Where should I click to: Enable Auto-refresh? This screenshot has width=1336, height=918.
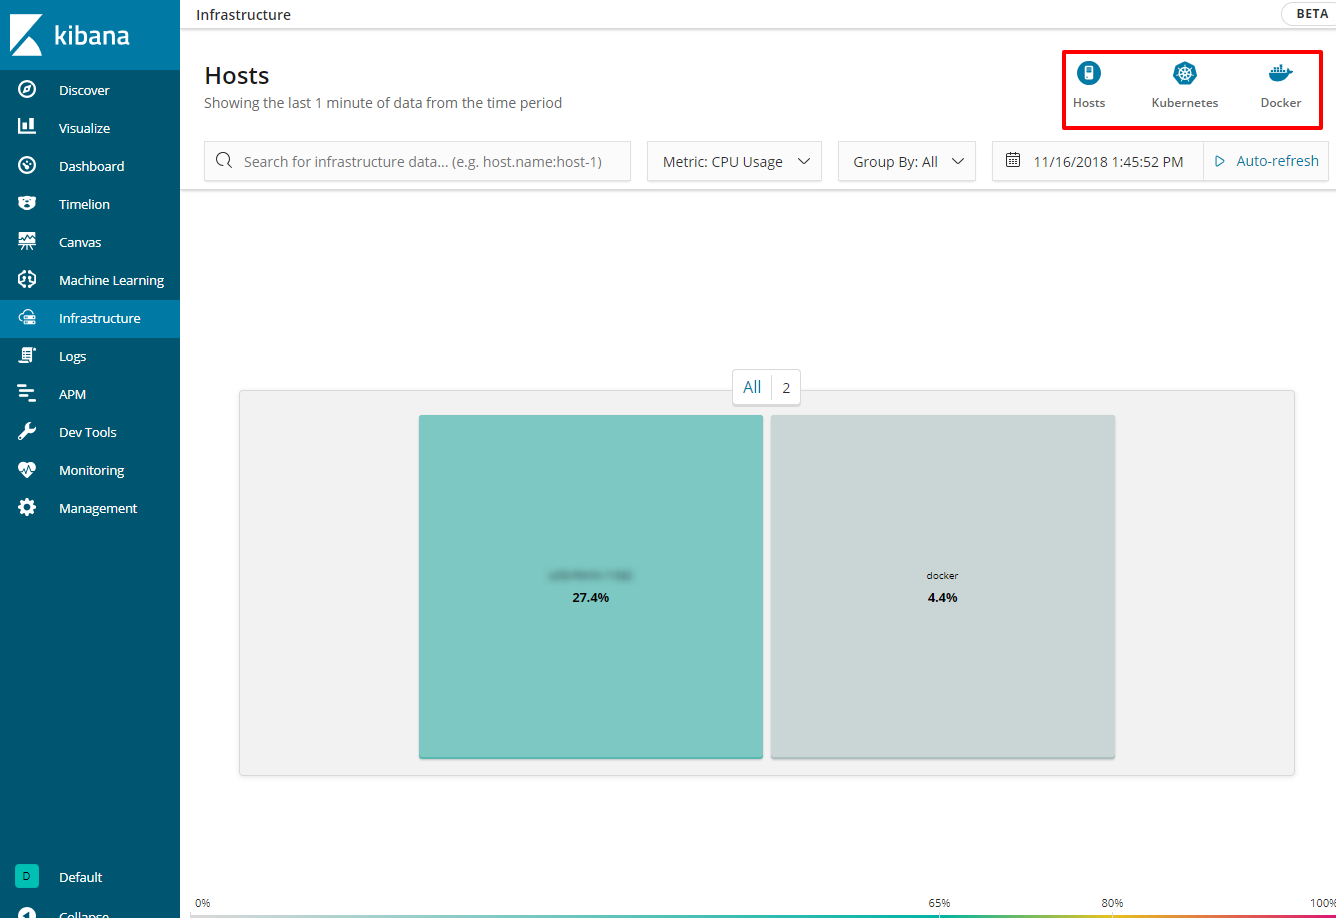1266,161
